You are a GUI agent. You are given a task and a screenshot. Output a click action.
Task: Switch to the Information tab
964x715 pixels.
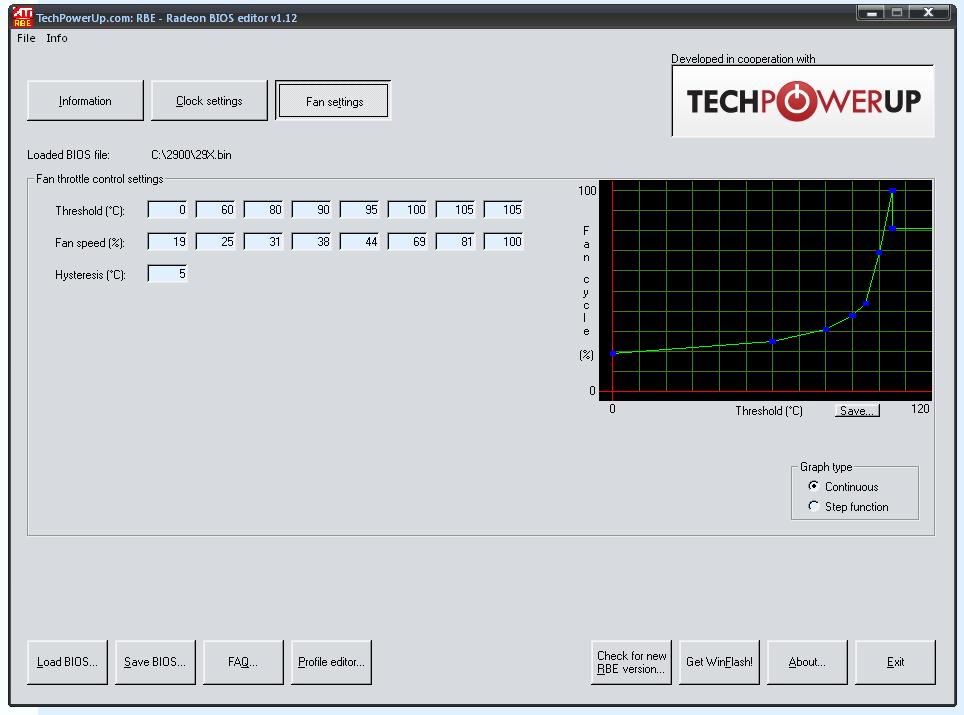point(85,100)
